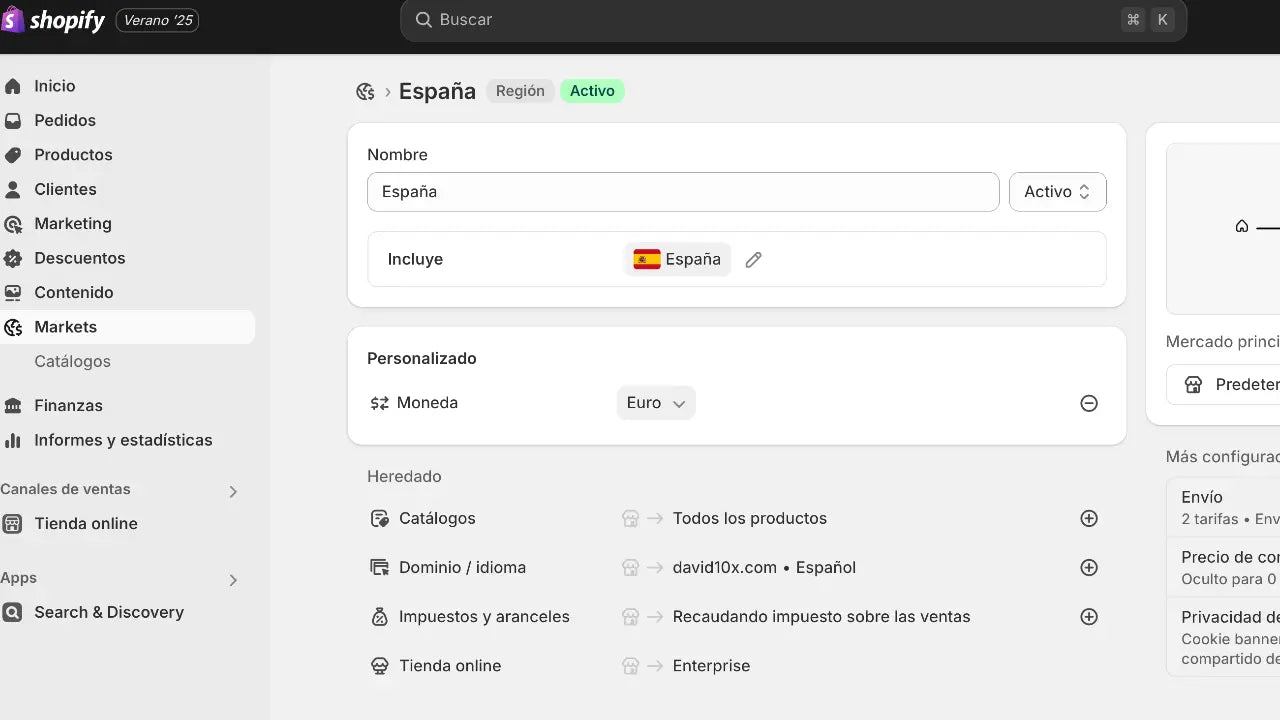Click the currency exchange icon next to Moneda
Image resolution: width=1280 pixels, height=720 pixels.
(x=379, y=402)
